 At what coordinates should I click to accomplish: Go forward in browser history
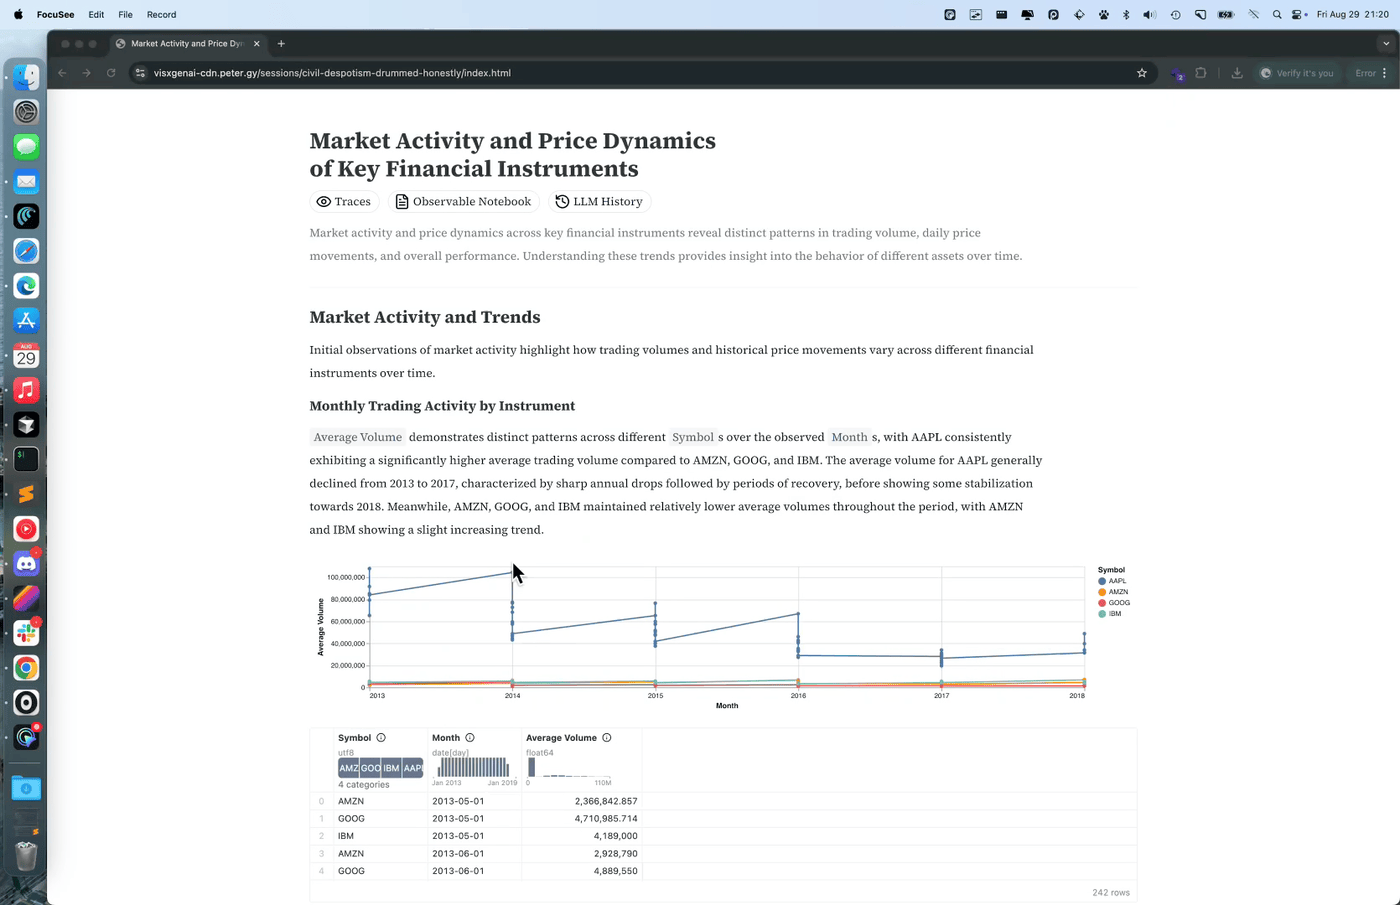click(x=87, y=73)
